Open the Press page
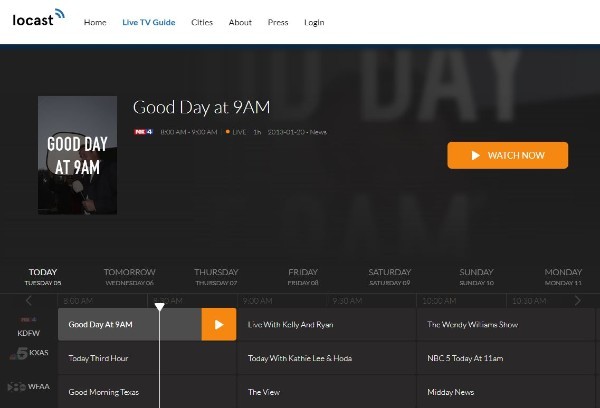Viewport: 600px width, 408px height. tap(278, 22)
